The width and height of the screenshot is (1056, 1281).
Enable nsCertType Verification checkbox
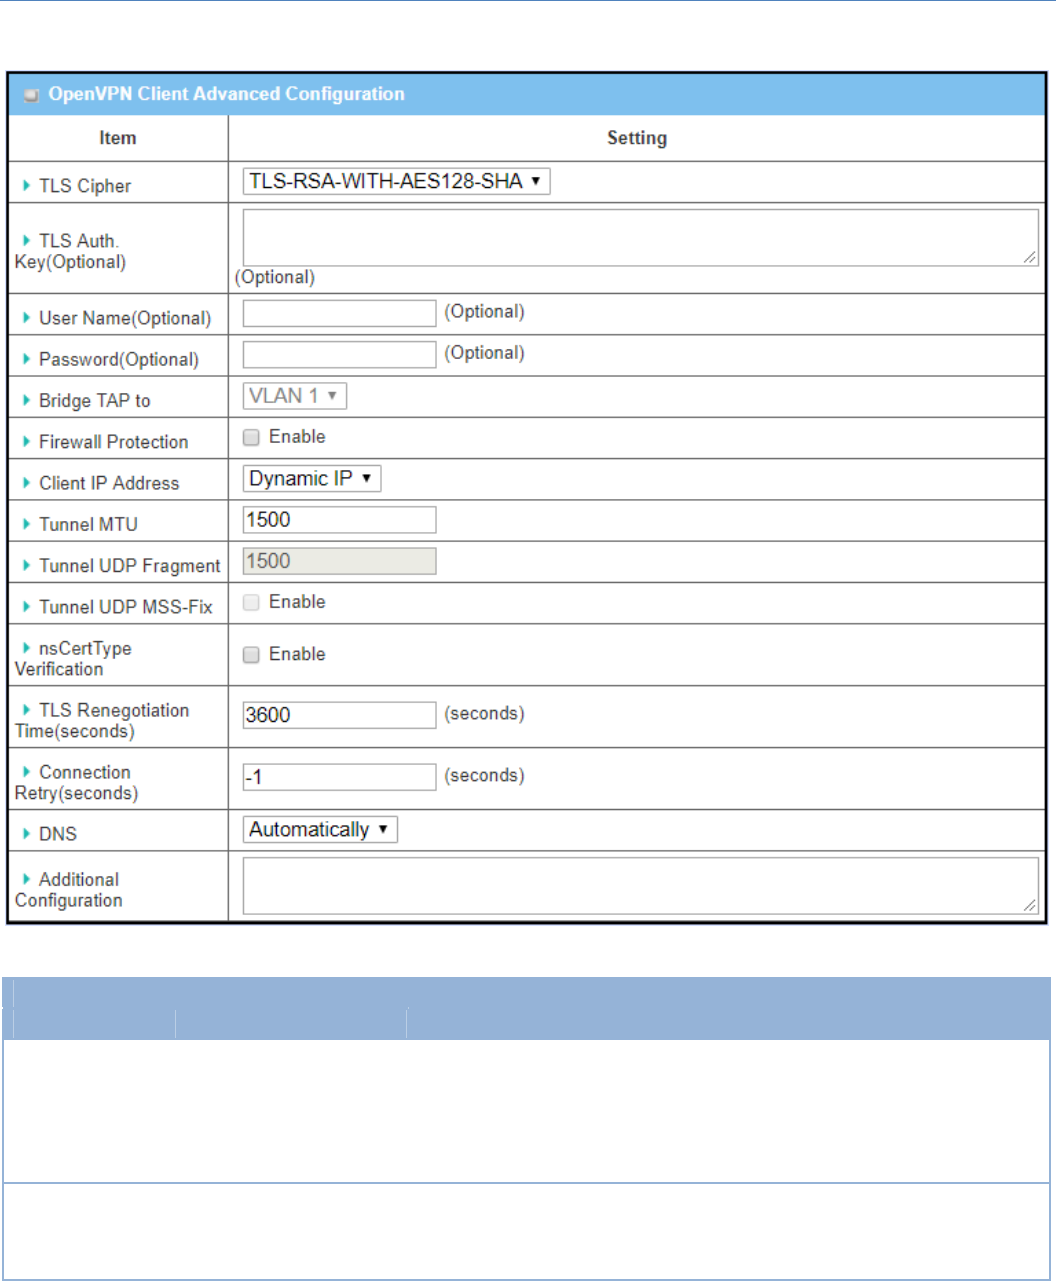[x=252, y=654]
